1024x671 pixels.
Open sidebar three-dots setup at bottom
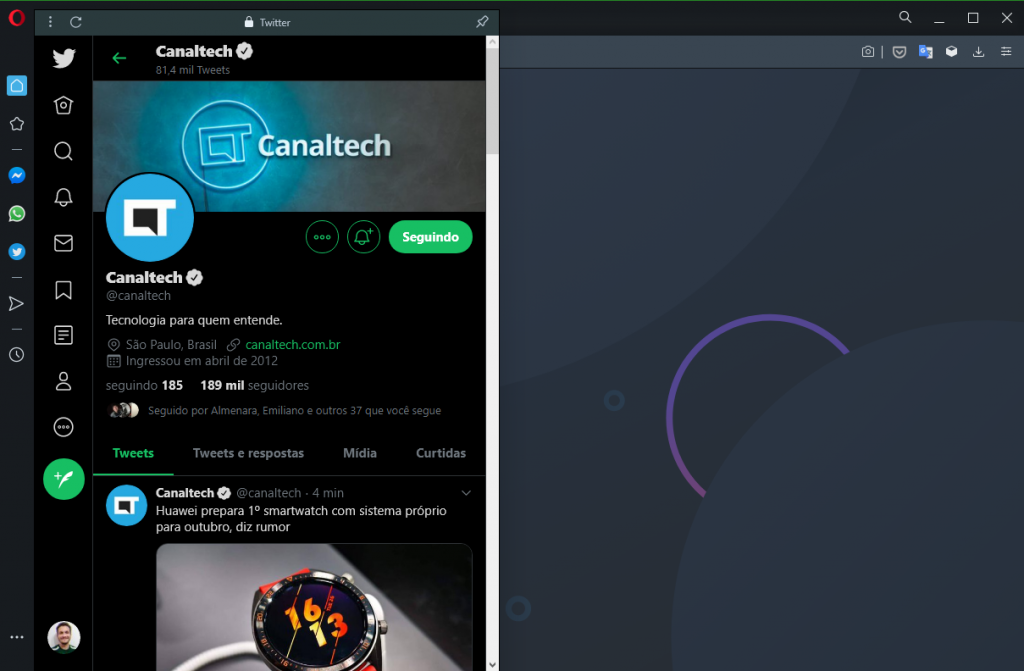17,637
